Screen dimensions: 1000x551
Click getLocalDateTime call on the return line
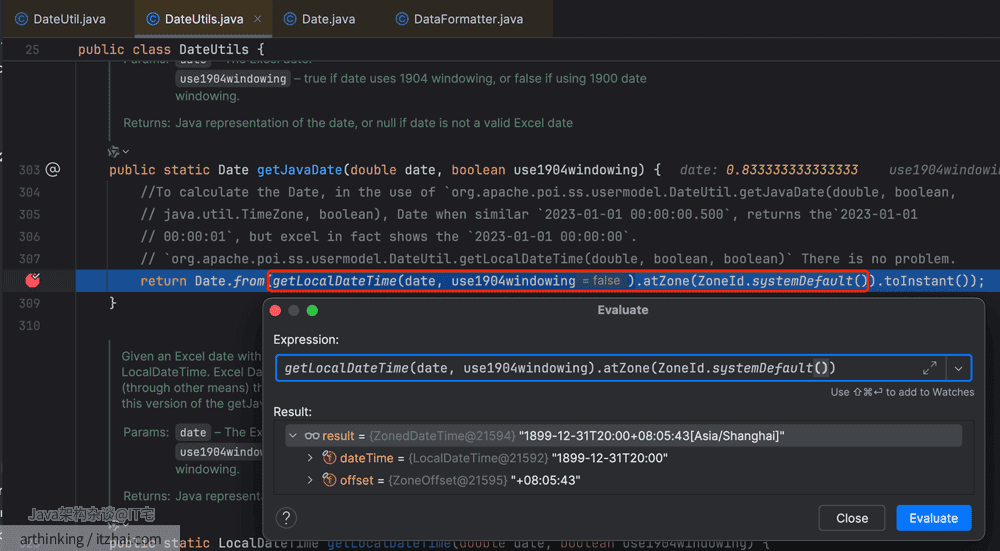335,281
